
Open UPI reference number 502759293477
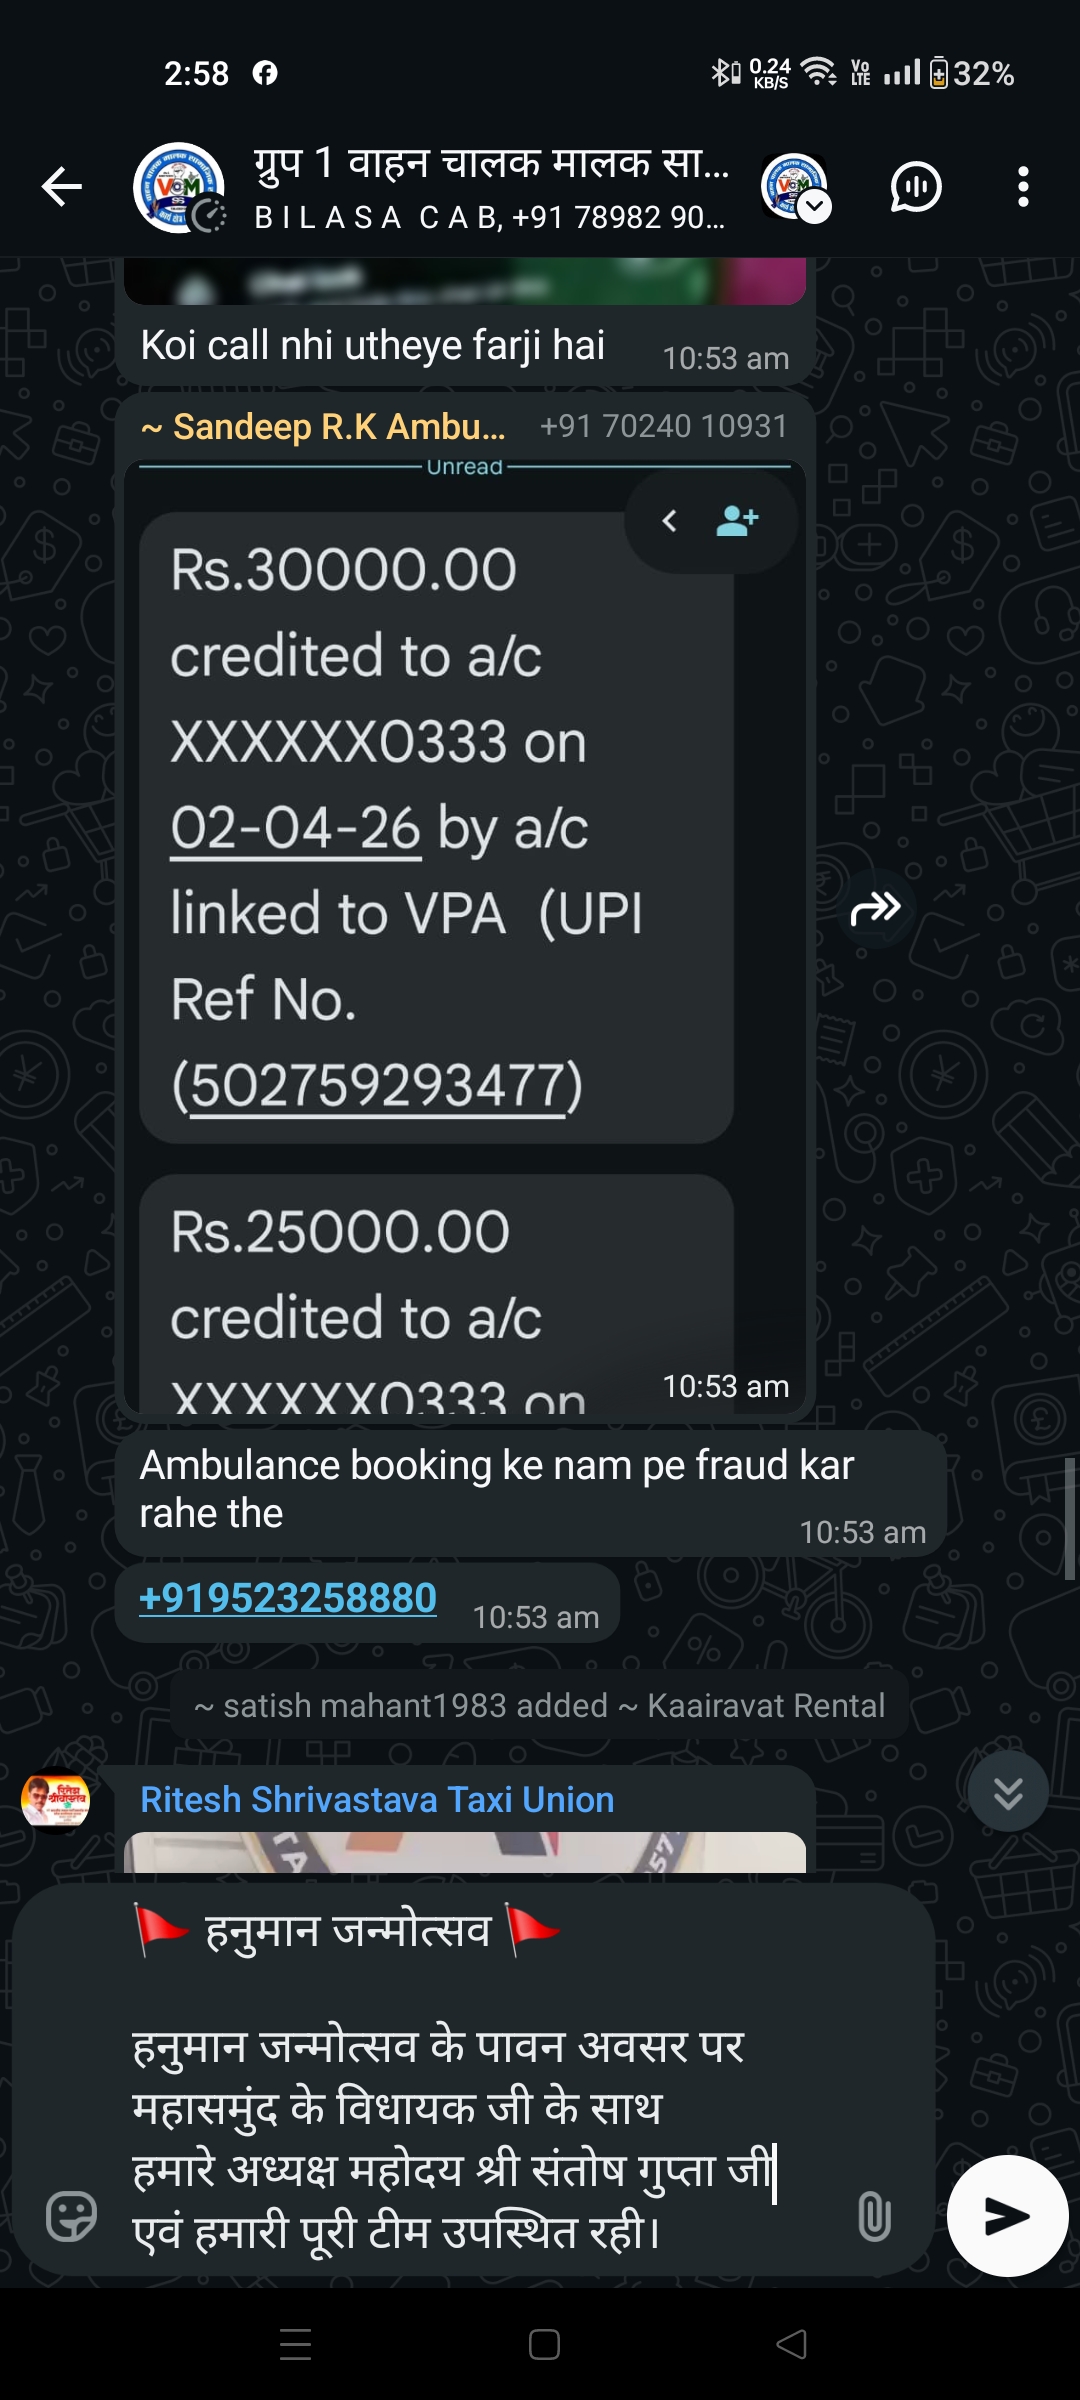tap(377, 1087)
